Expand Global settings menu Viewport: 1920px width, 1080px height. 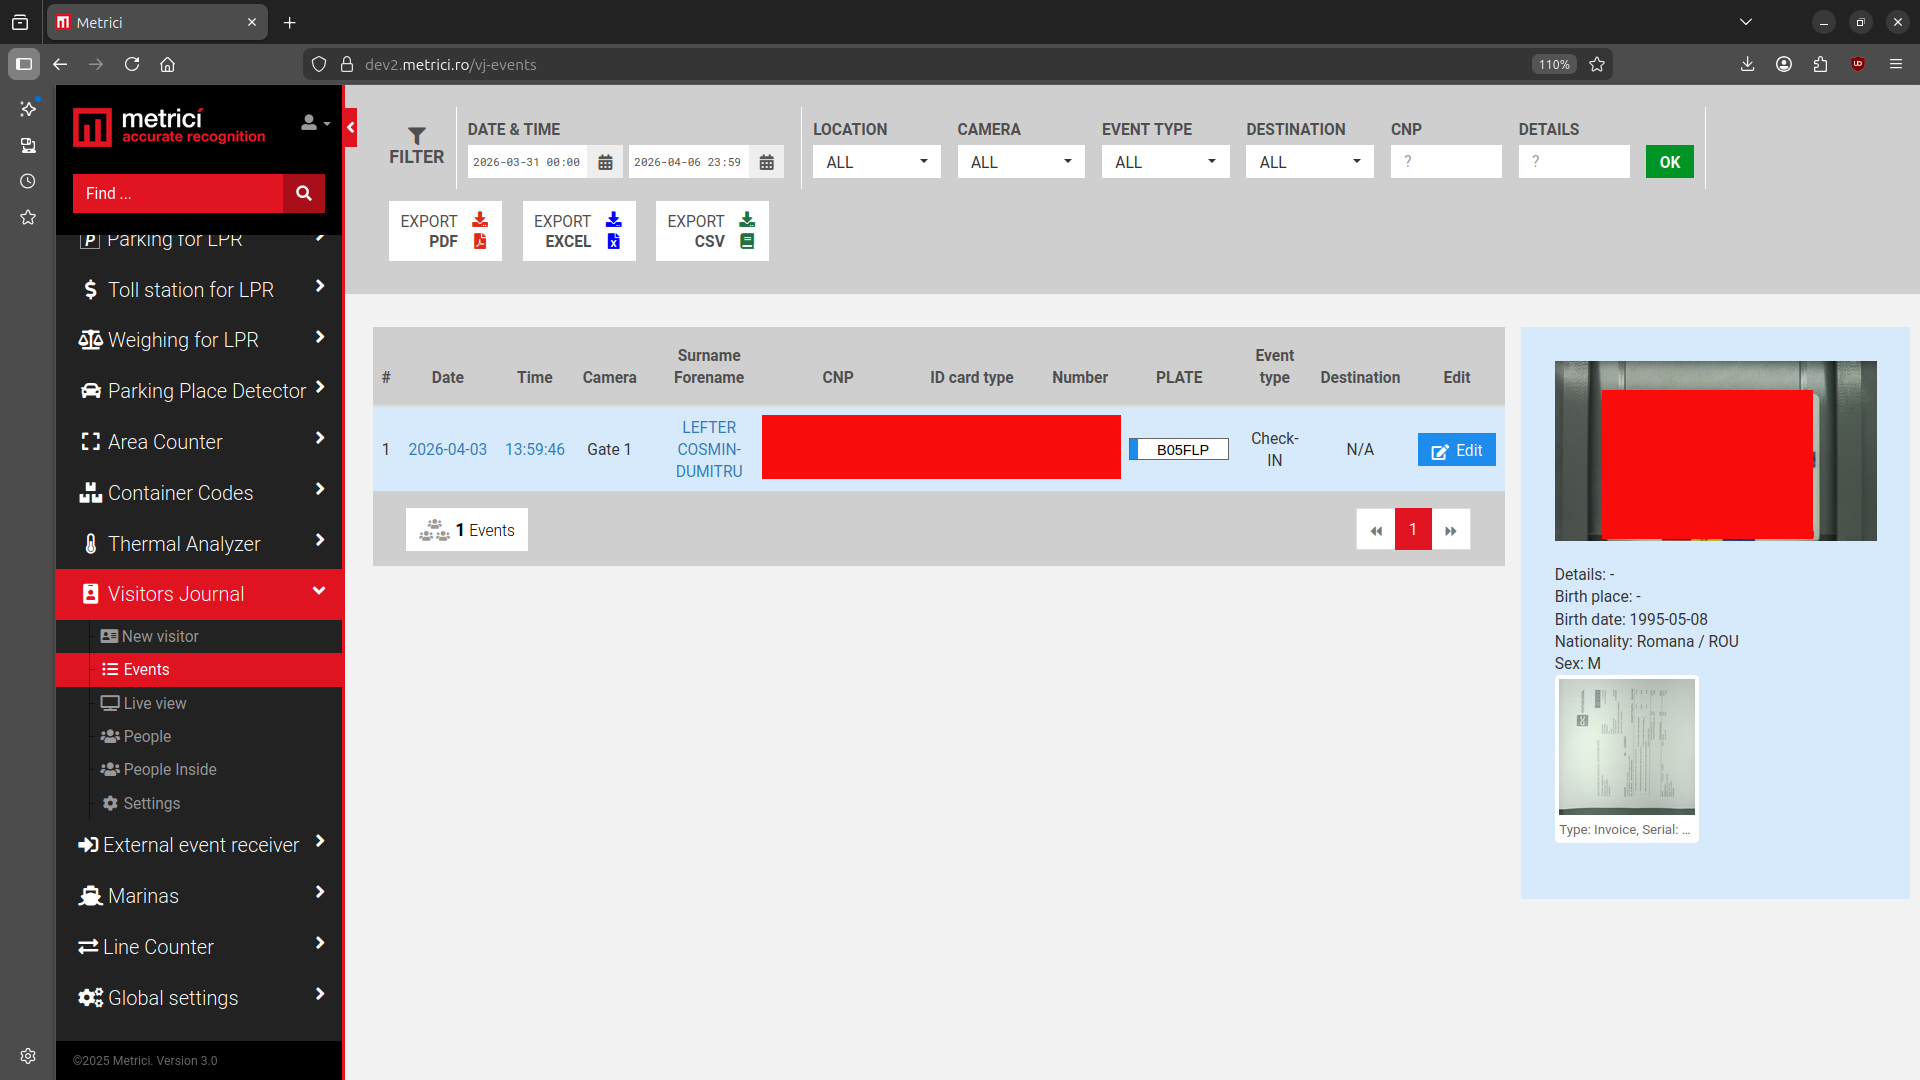coord(200,998)
